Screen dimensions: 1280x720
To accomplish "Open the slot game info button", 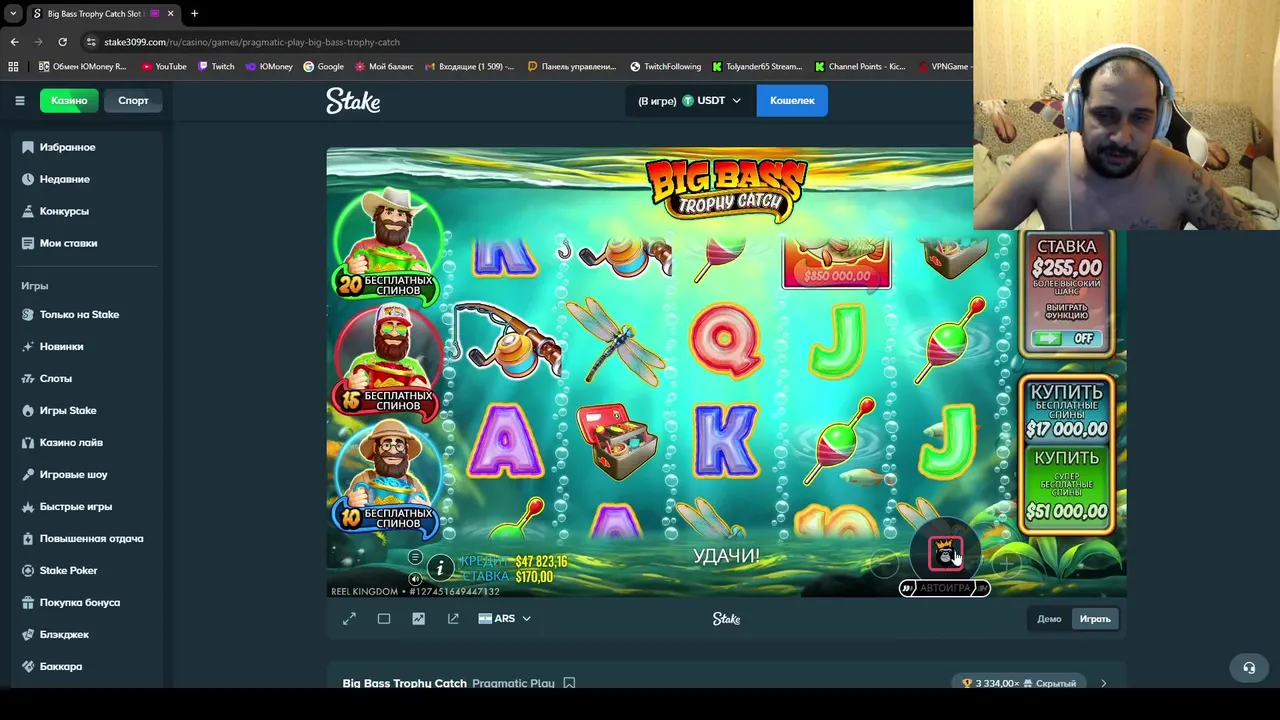I will pos(440,569).
